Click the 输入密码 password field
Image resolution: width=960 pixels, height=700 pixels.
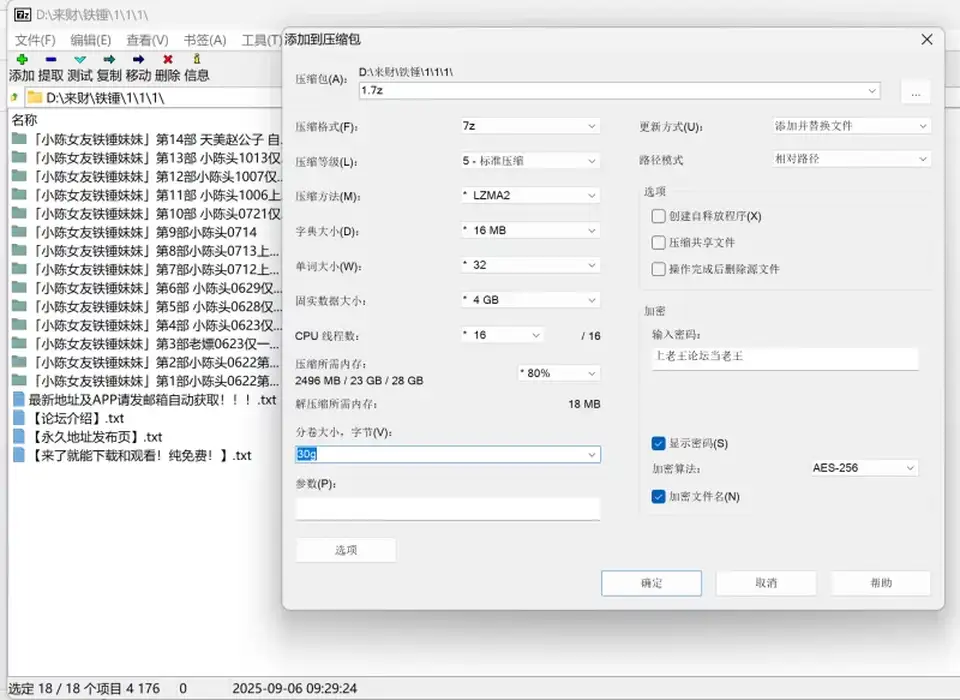click(785, 358)
